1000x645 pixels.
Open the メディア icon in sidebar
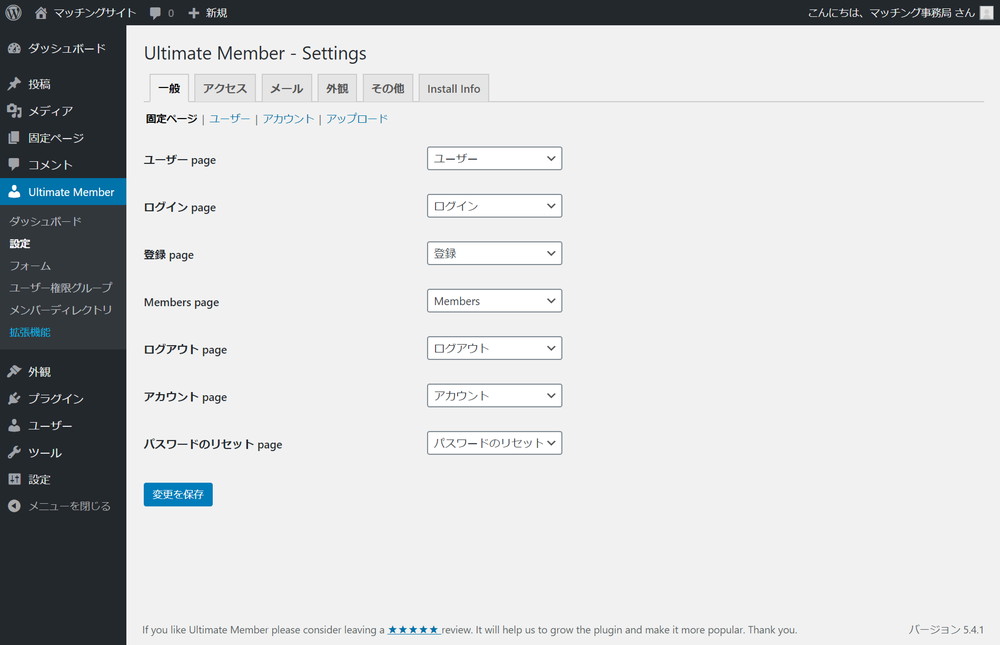[14, 111]
